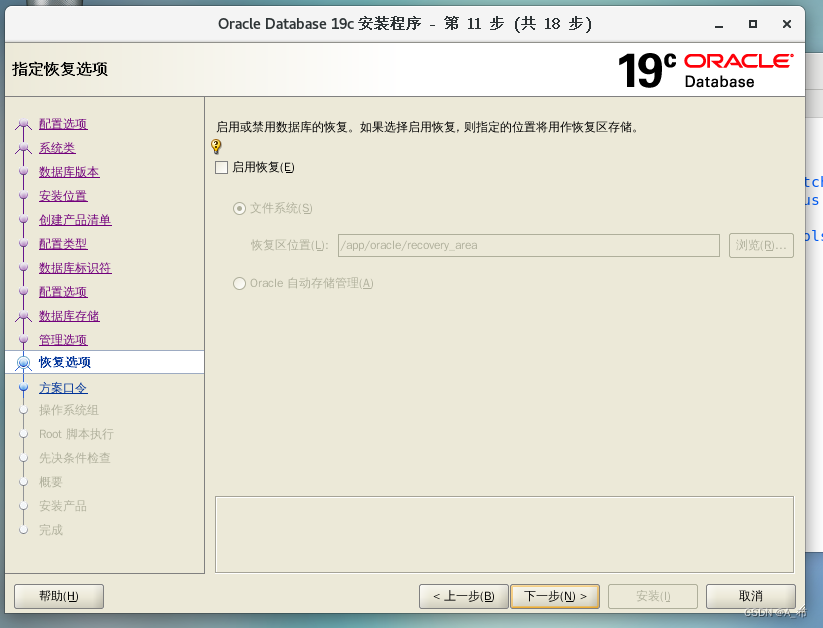Click the installer window title bar text

click(405, 24)
